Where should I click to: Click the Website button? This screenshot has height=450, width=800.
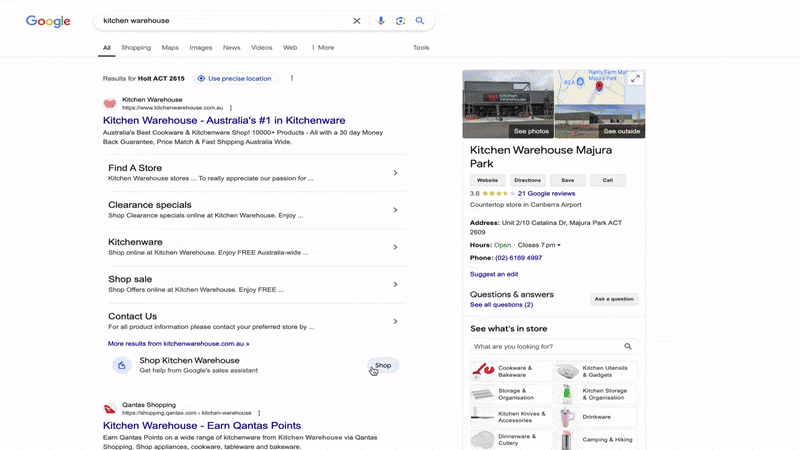click(487, 180)
